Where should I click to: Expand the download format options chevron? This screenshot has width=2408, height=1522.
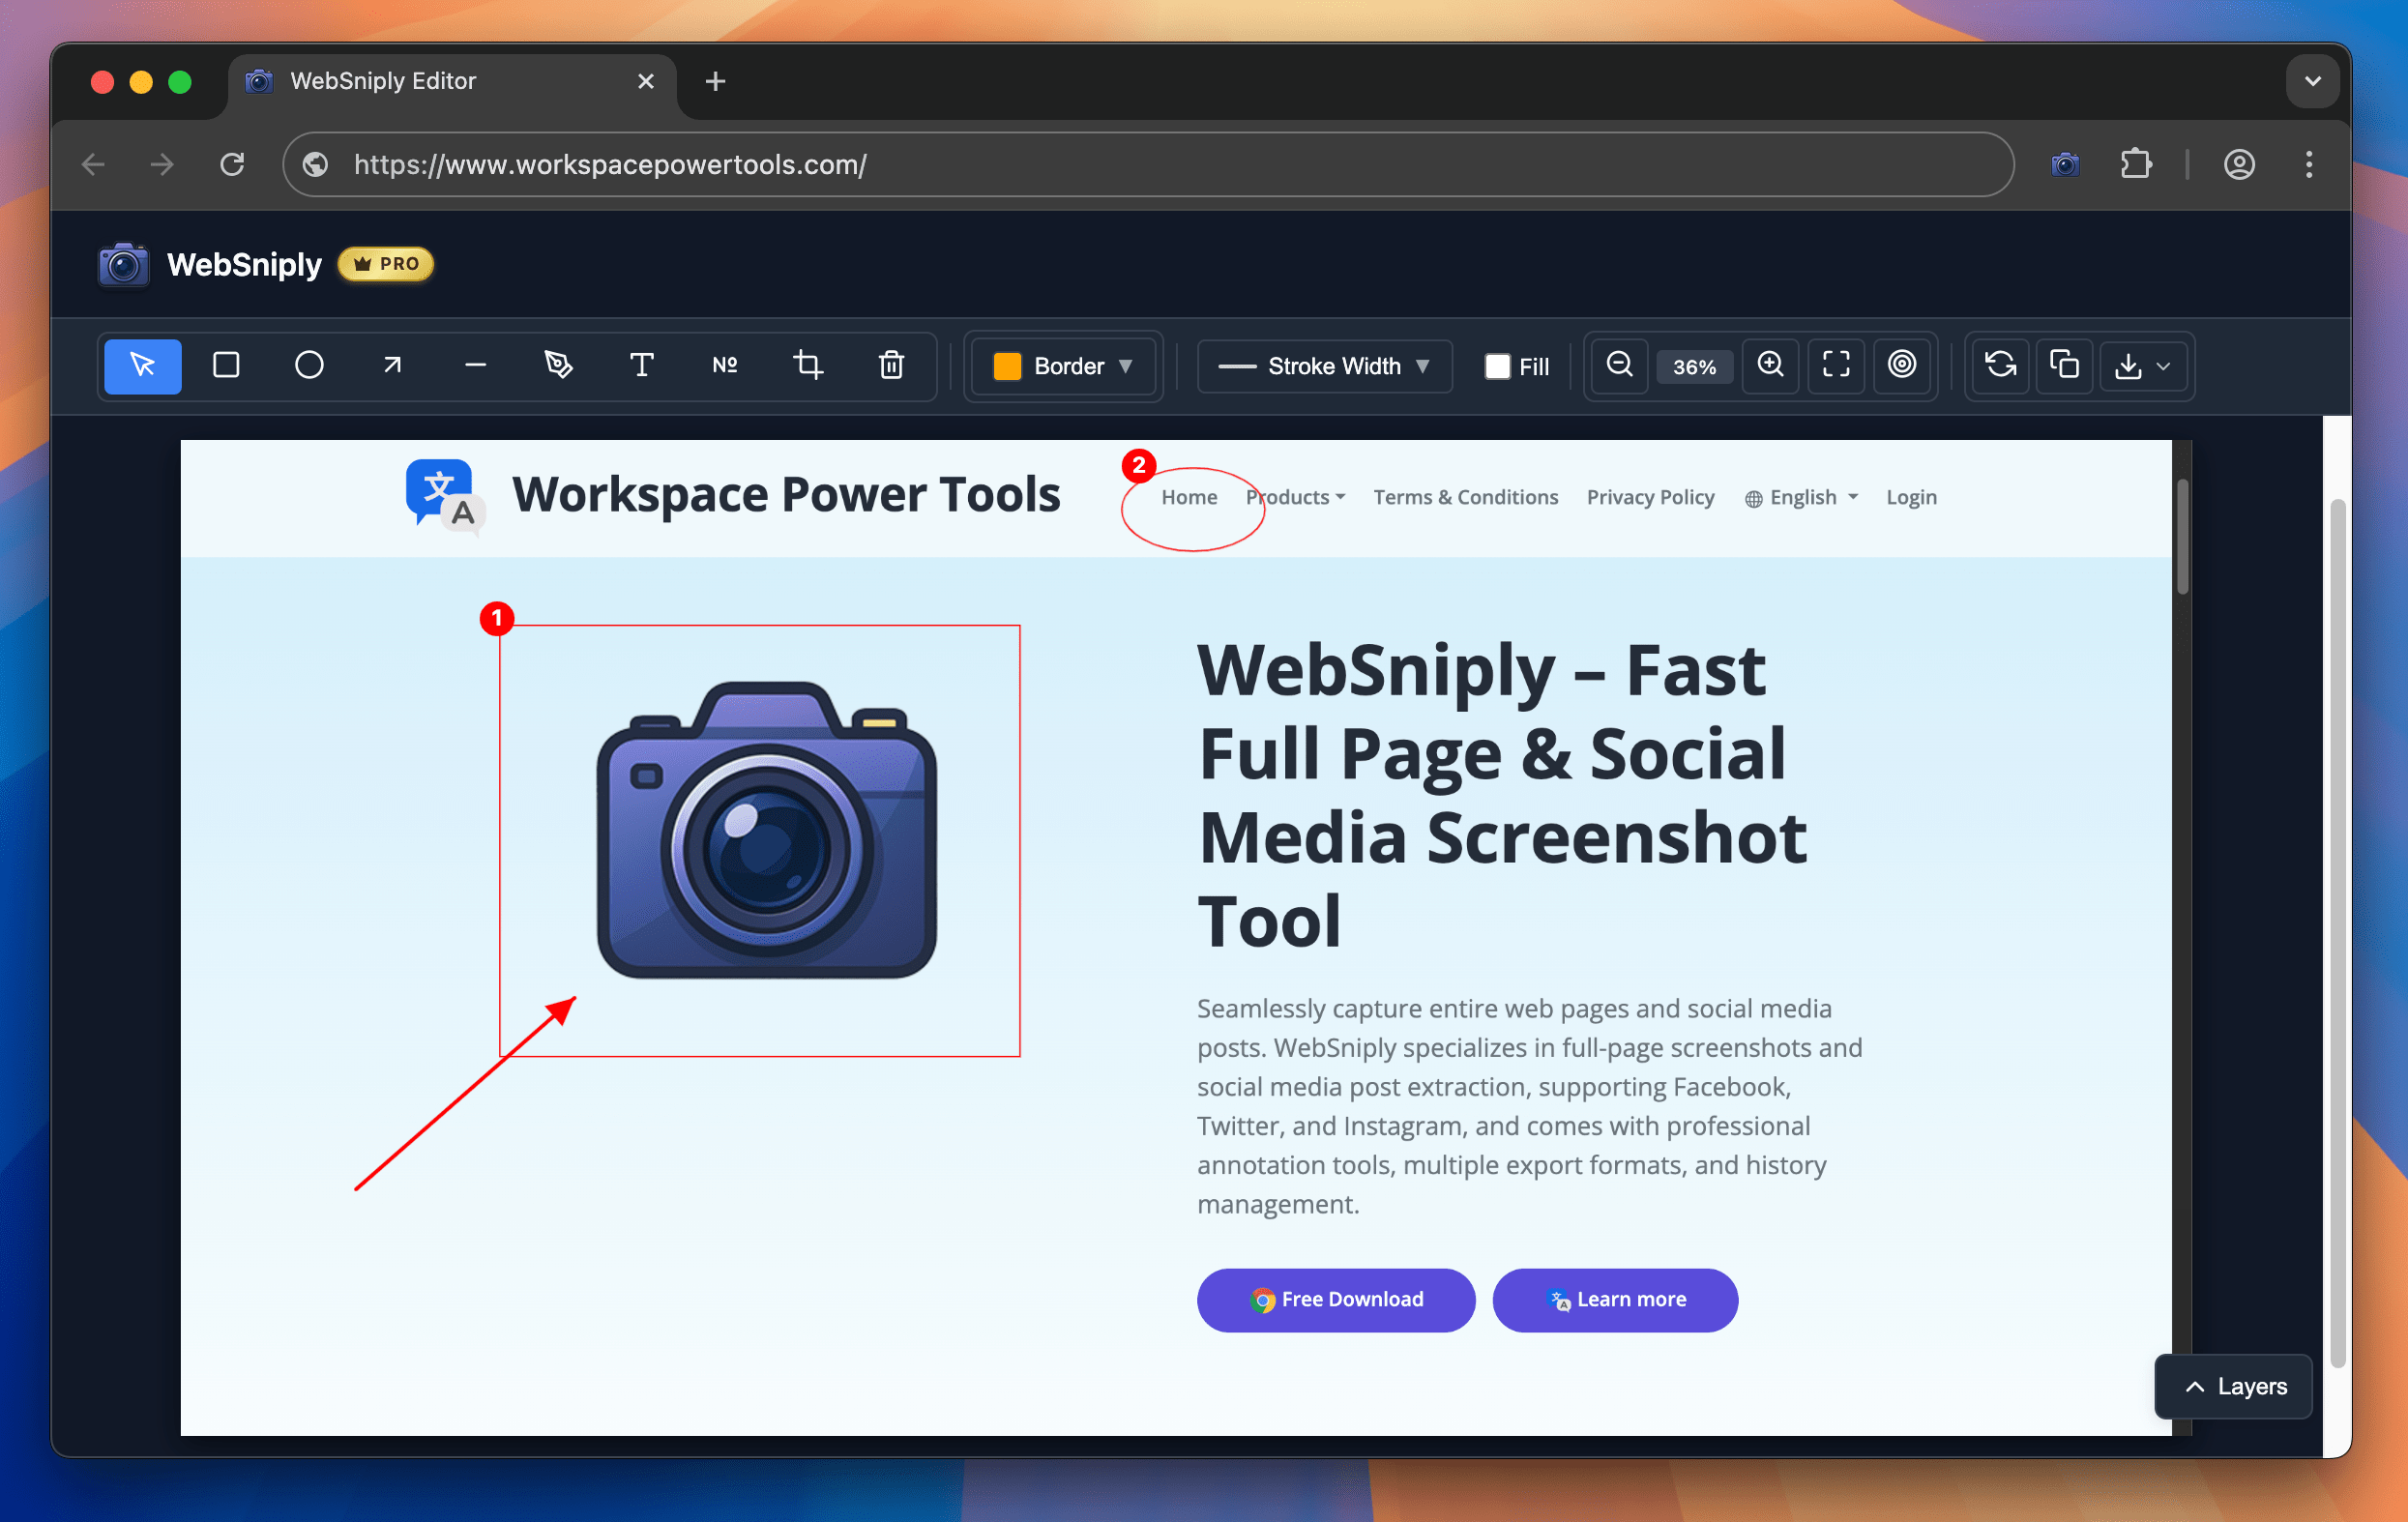coord(2162,366)
